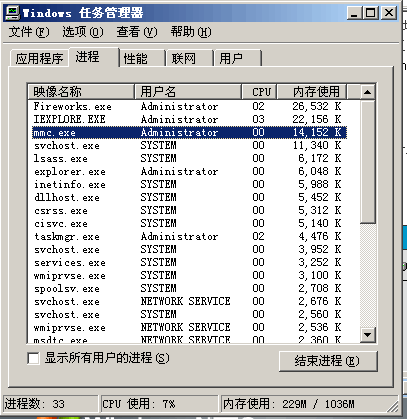This screenshot has width=407, height=419.
Task: Select svchost.exe using 2,676 K
Action: (189, 301)
